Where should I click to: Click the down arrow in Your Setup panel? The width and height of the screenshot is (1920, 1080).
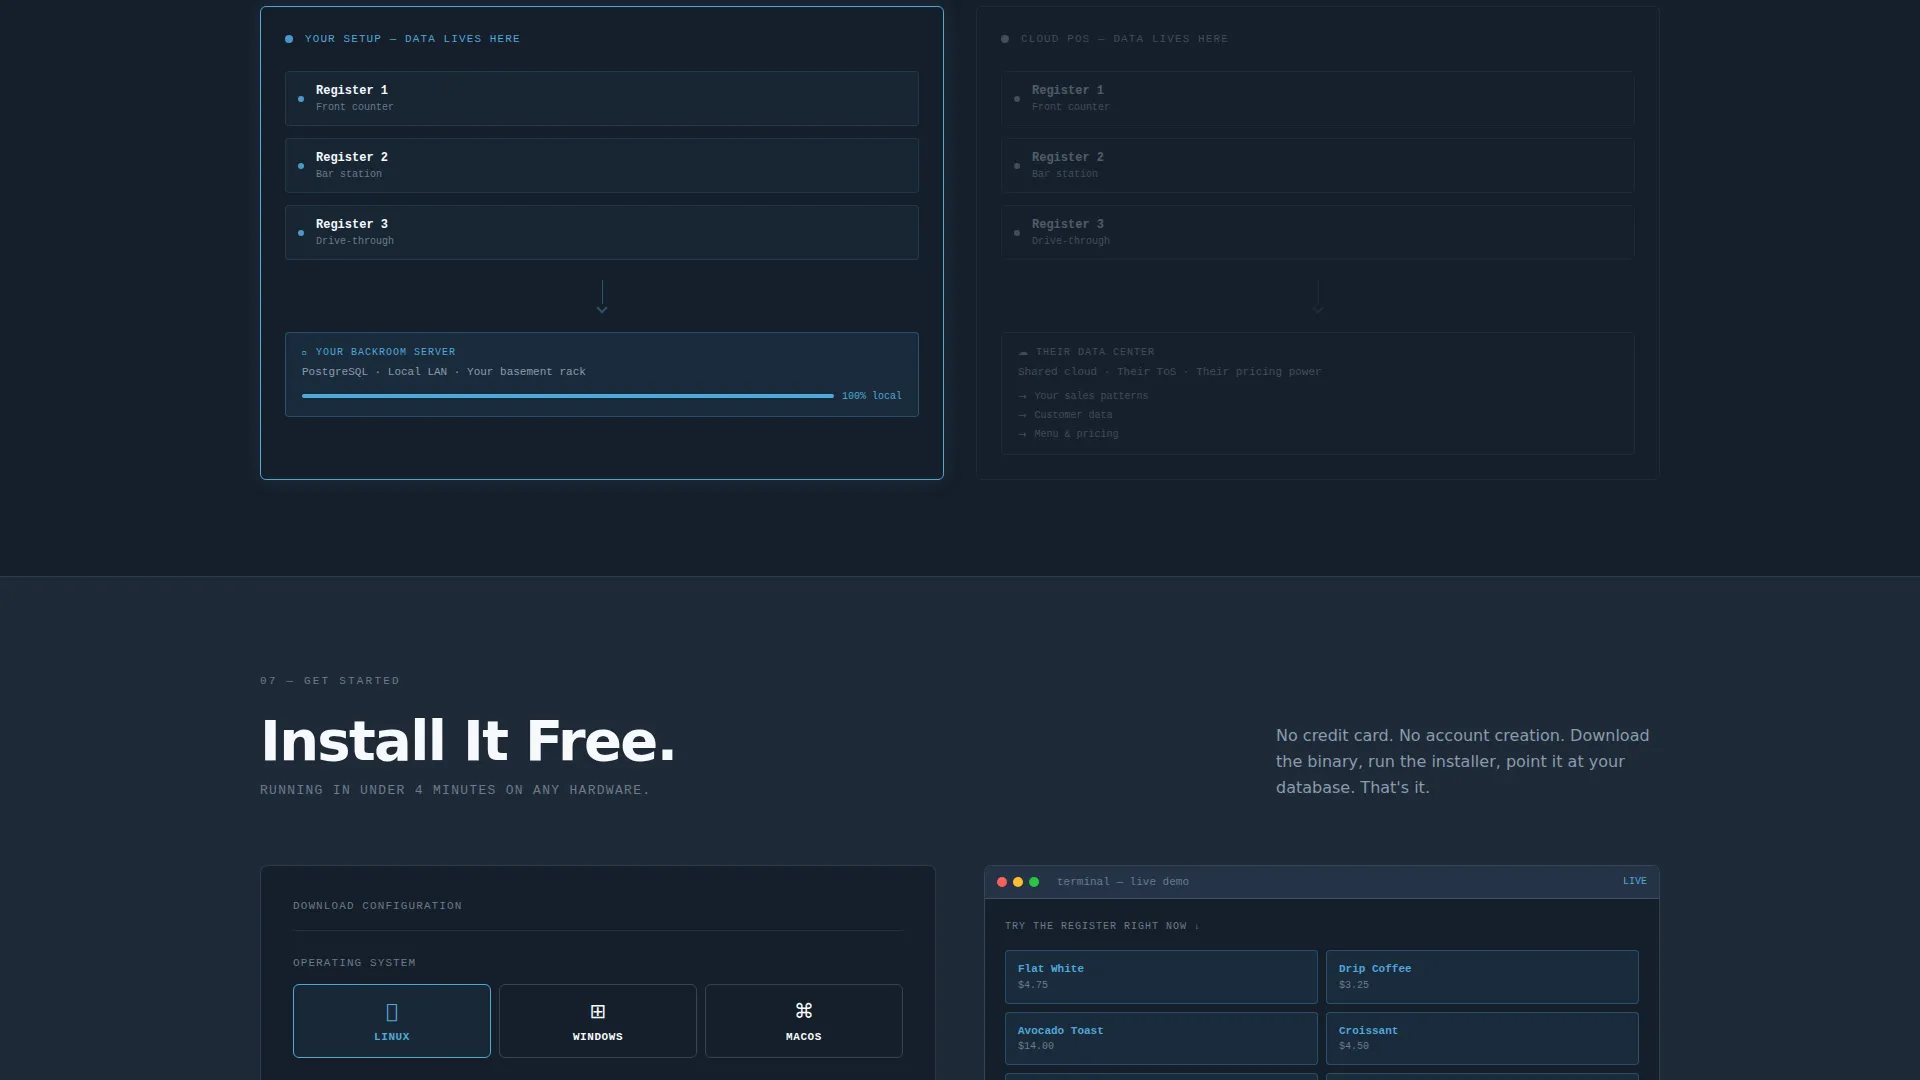point(602,299)
